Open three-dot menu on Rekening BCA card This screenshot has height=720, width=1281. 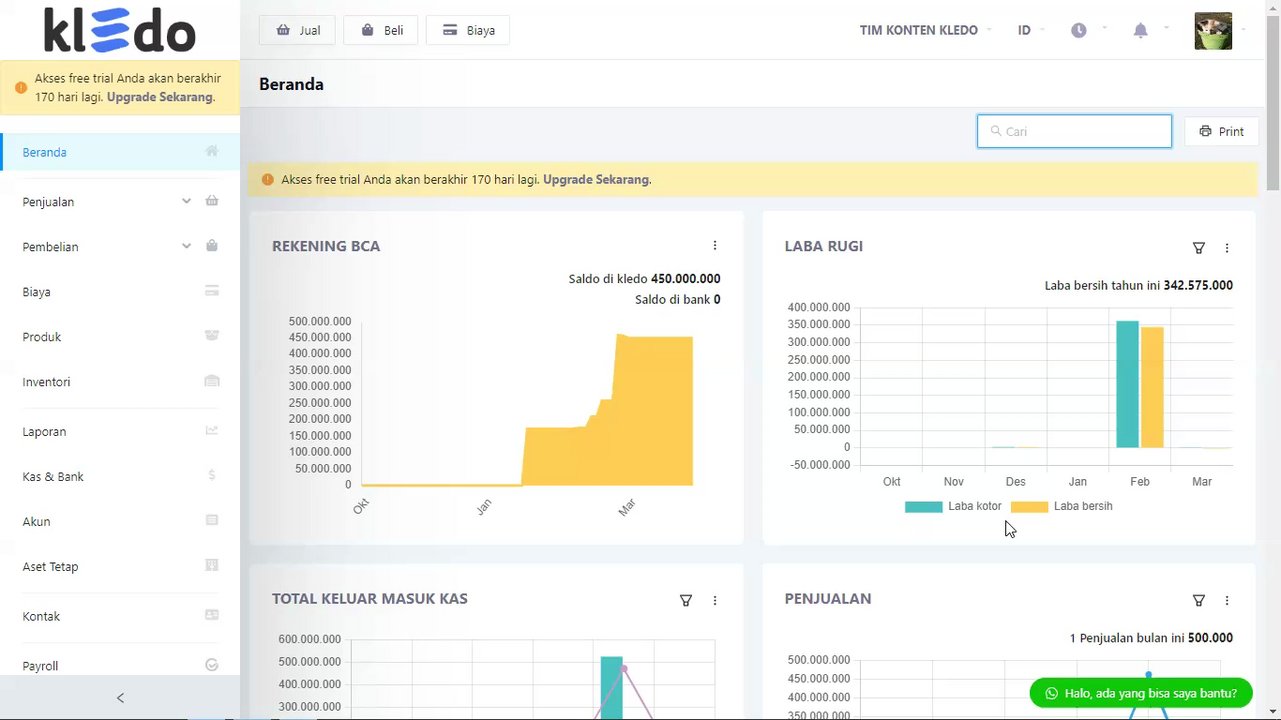tap(715, 246)
